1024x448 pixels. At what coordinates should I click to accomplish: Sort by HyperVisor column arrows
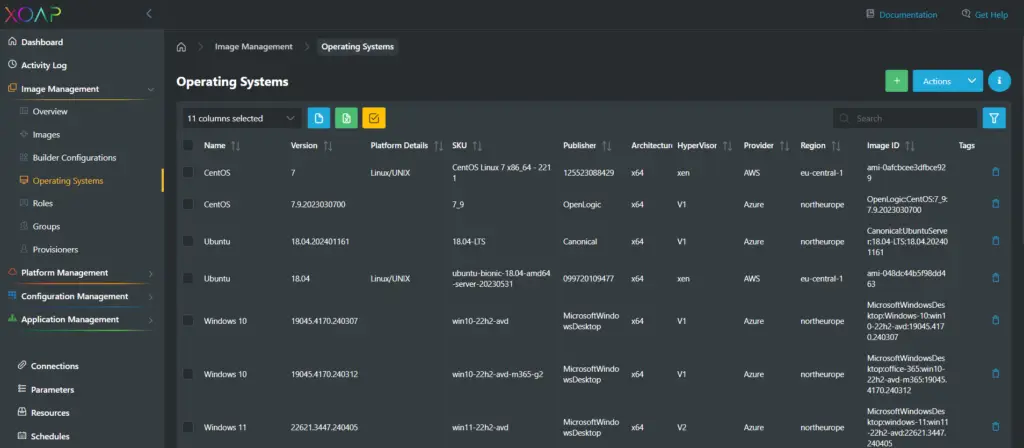click(x=727, y=146)
